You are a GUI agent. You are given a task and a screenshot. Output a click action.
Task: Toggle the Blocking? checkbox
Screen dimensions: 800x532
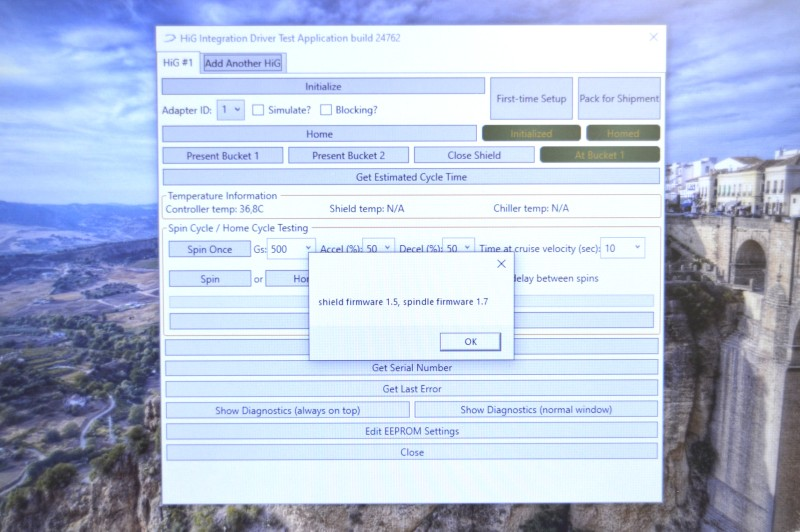(326, 110)
